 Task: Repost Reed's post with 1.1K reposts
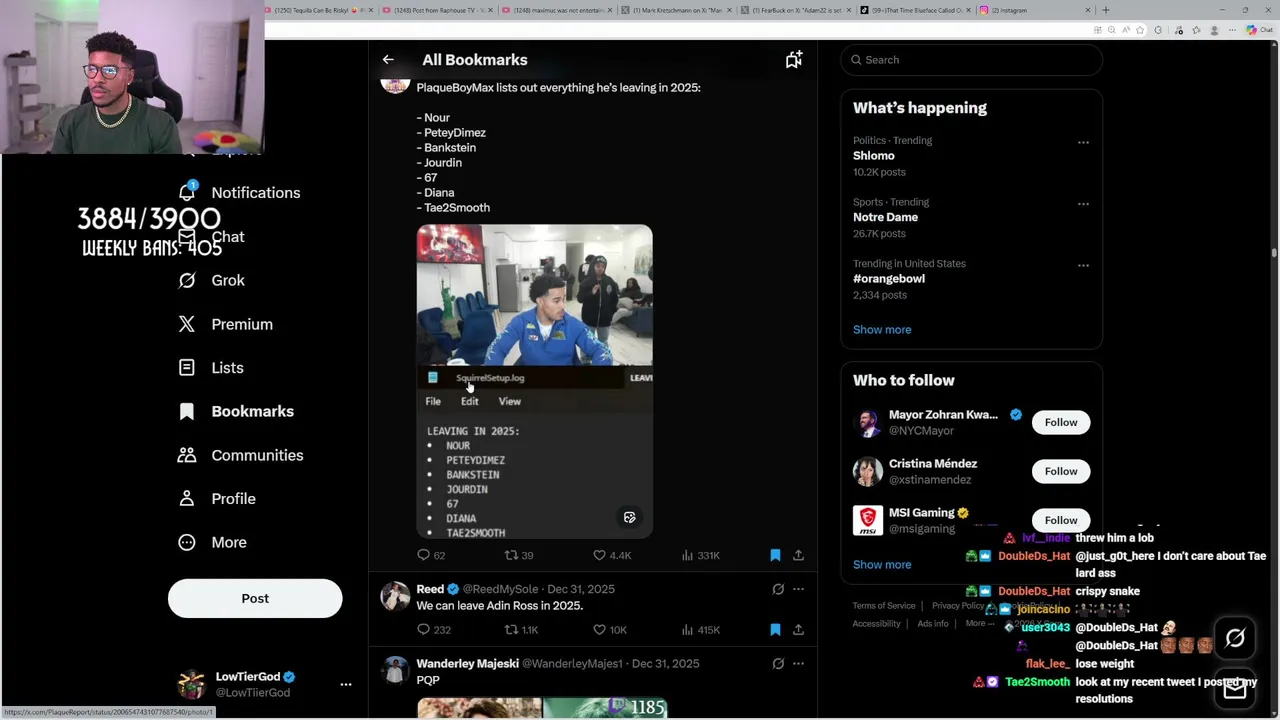[521, 629]
